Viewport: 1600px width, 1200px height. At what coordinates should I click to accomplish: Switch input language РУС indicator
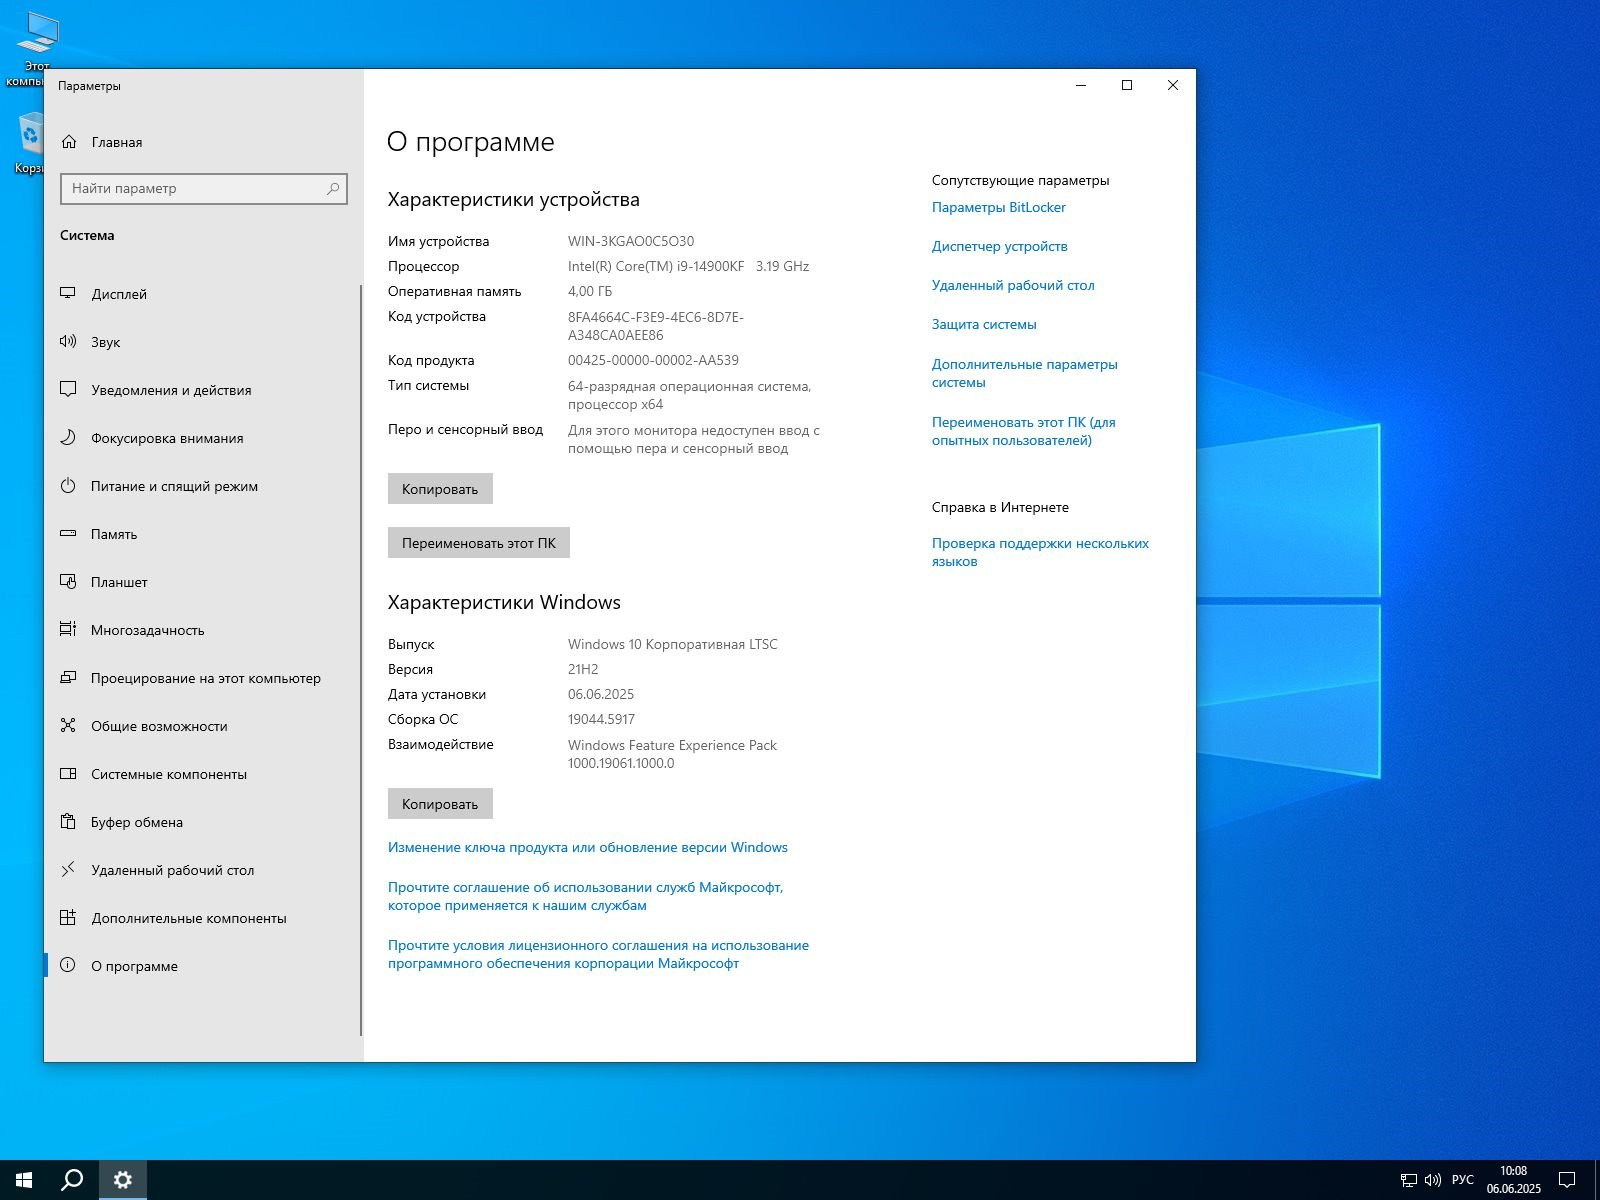click(1463, 1180)
